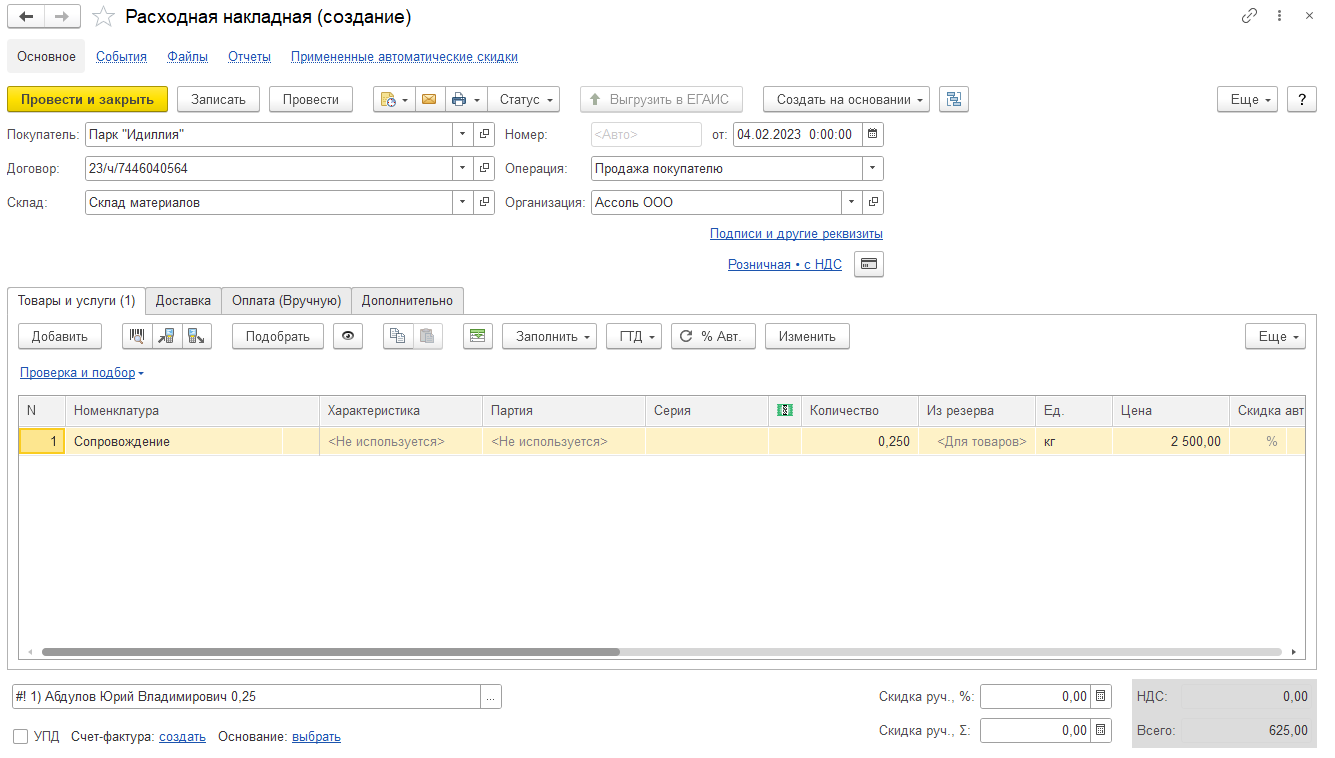Screen dimensions: 1335x758
Task: Switch to the Дополнительно tab
Action: [407, 300]
